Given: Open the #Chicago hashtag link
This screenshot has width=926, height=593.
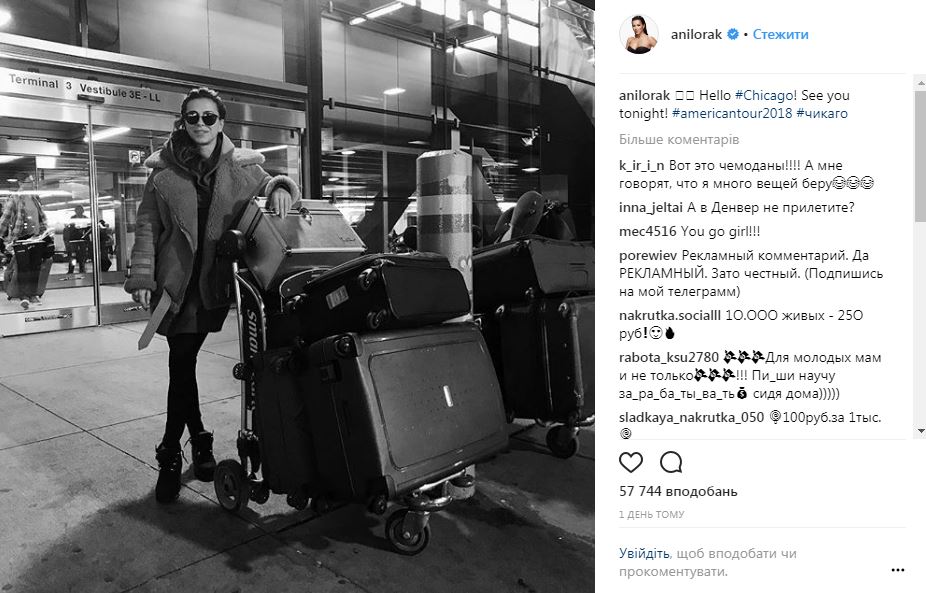Looking at the screenshot, I should click(765, 95).
